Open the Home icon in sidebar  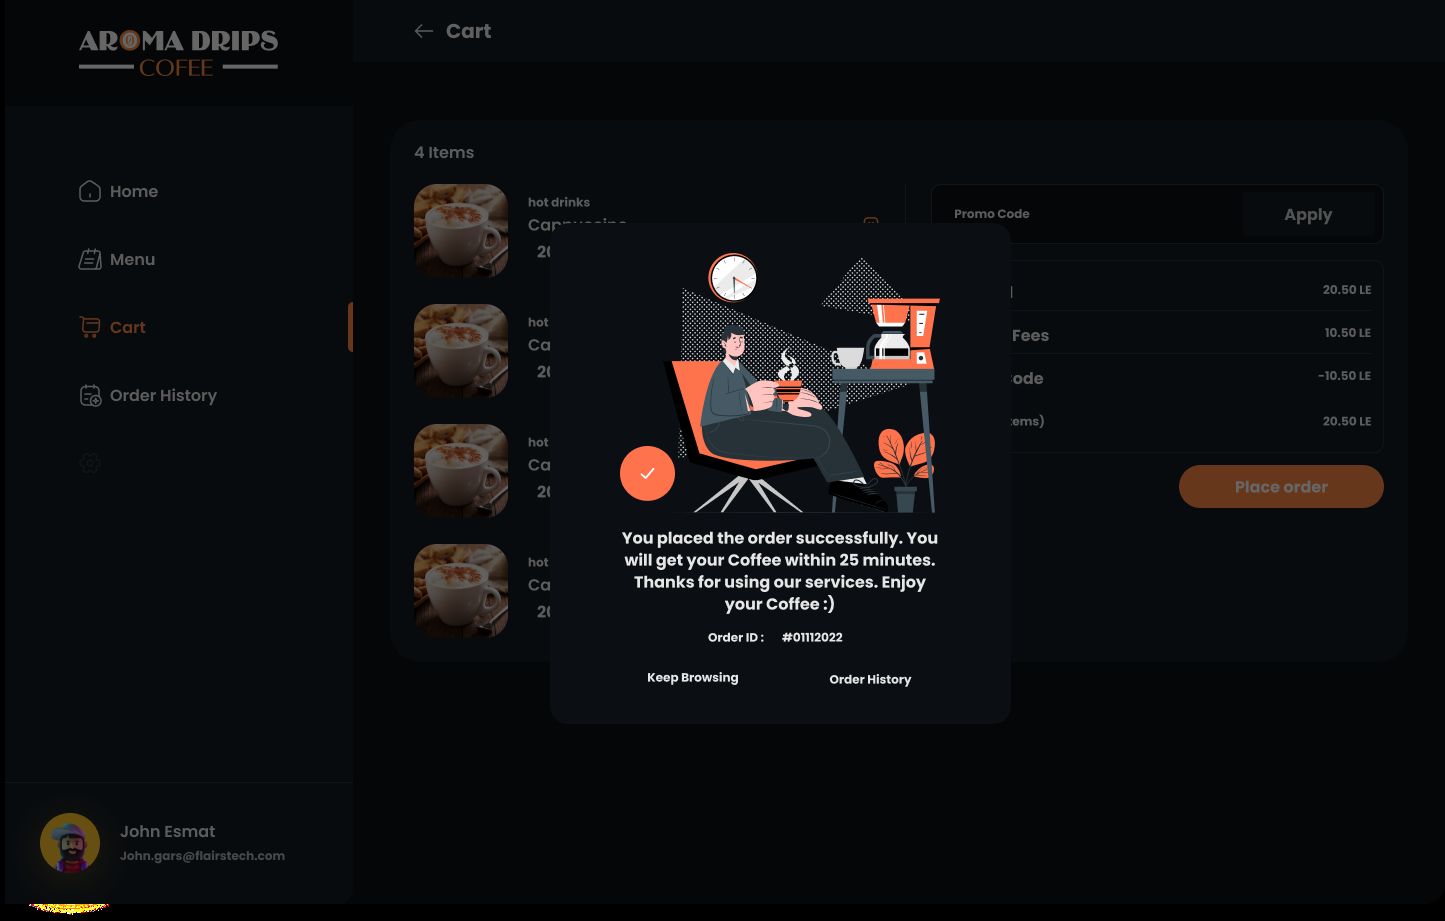click(x=90, y=191)
